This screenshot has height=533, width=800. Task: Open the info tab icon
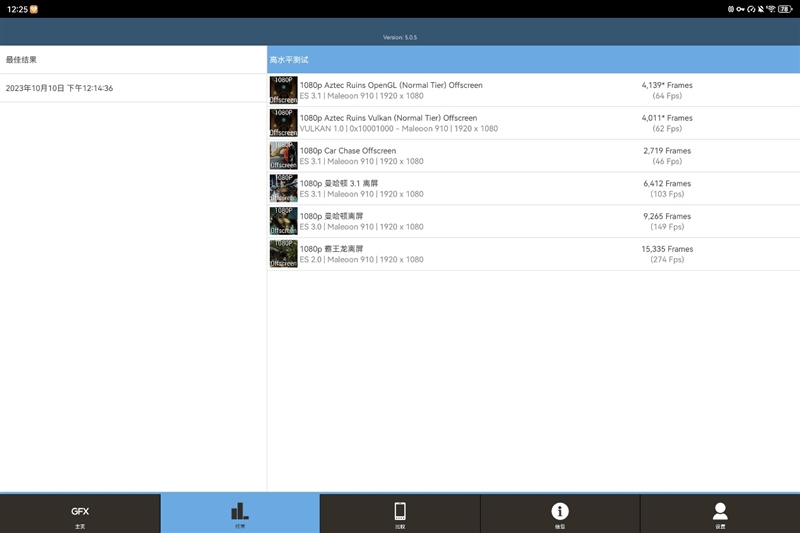click(x=560, y=514)
